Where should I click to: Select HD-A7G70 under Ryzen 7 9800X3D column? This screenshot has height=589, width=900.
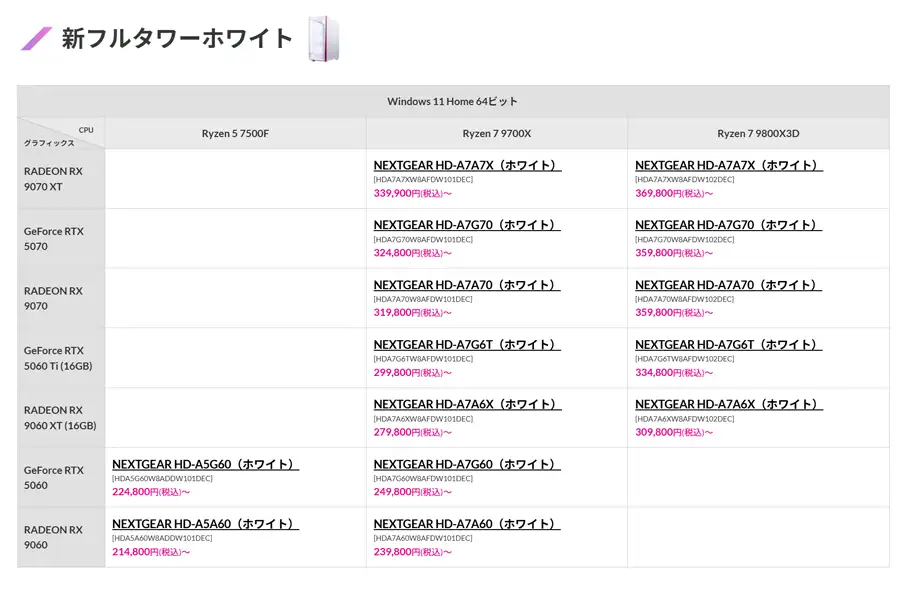pos(728,225)
